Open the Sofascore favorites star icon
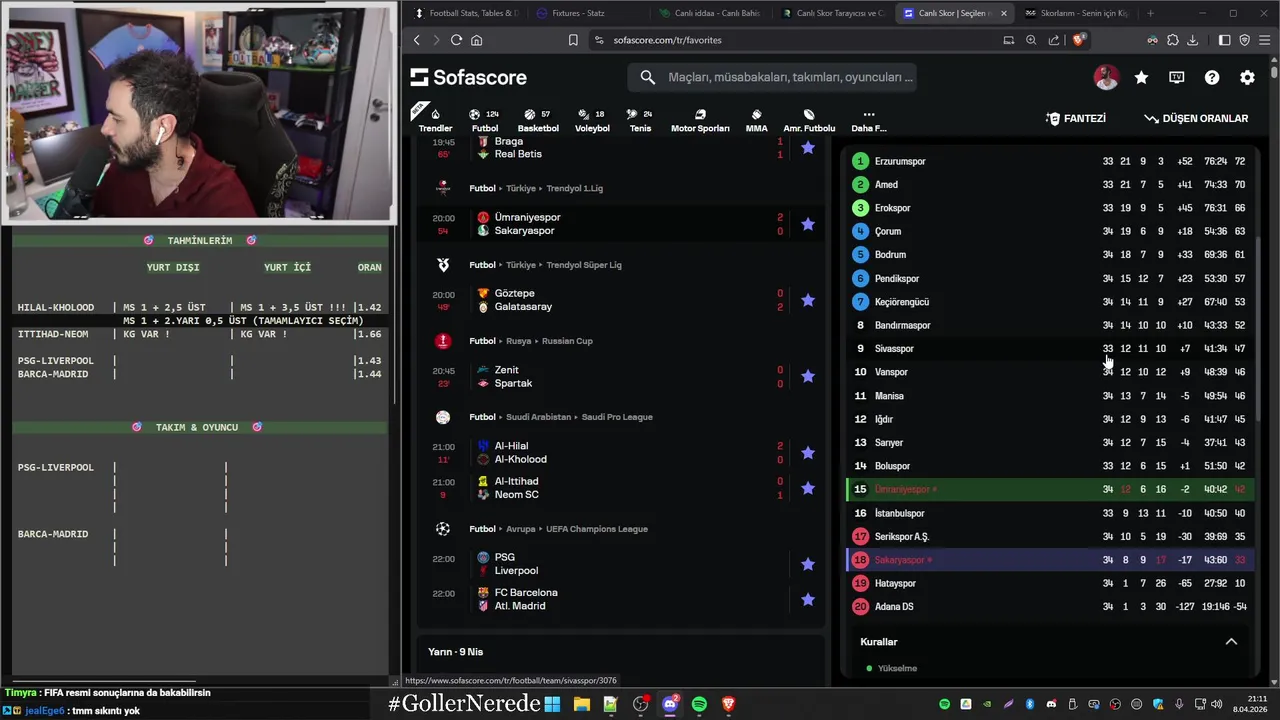This screenshot has height=720, width=1280. coord(1141,77)
